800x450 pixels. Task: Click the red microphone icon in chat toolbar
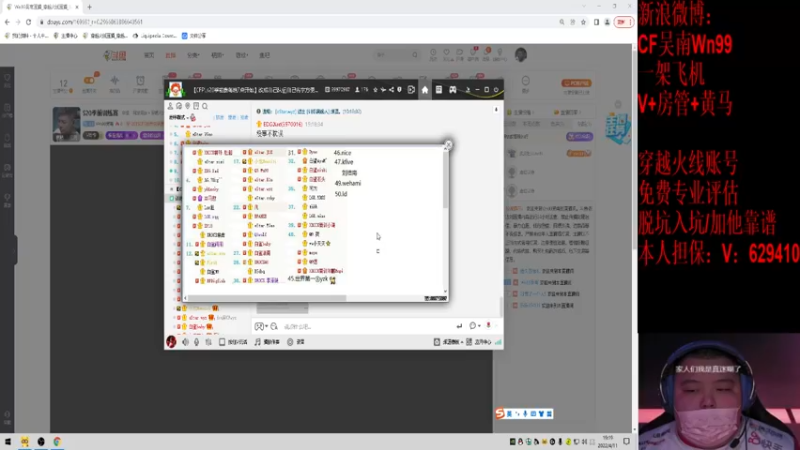(488, 326)
